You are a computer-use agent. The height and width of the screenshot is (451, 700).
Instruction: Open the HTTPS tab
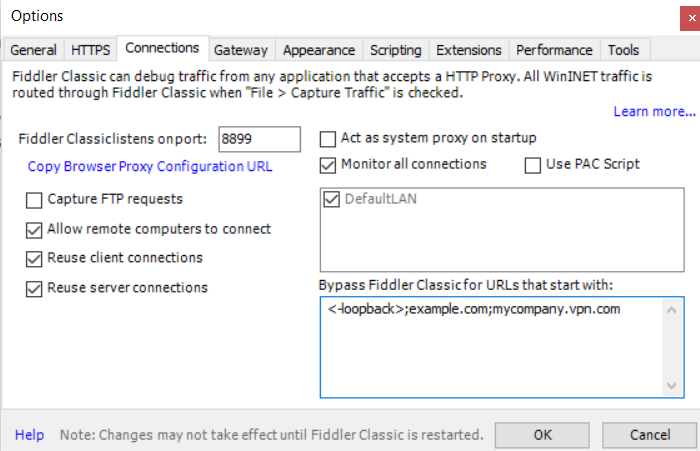coord(91,50)
